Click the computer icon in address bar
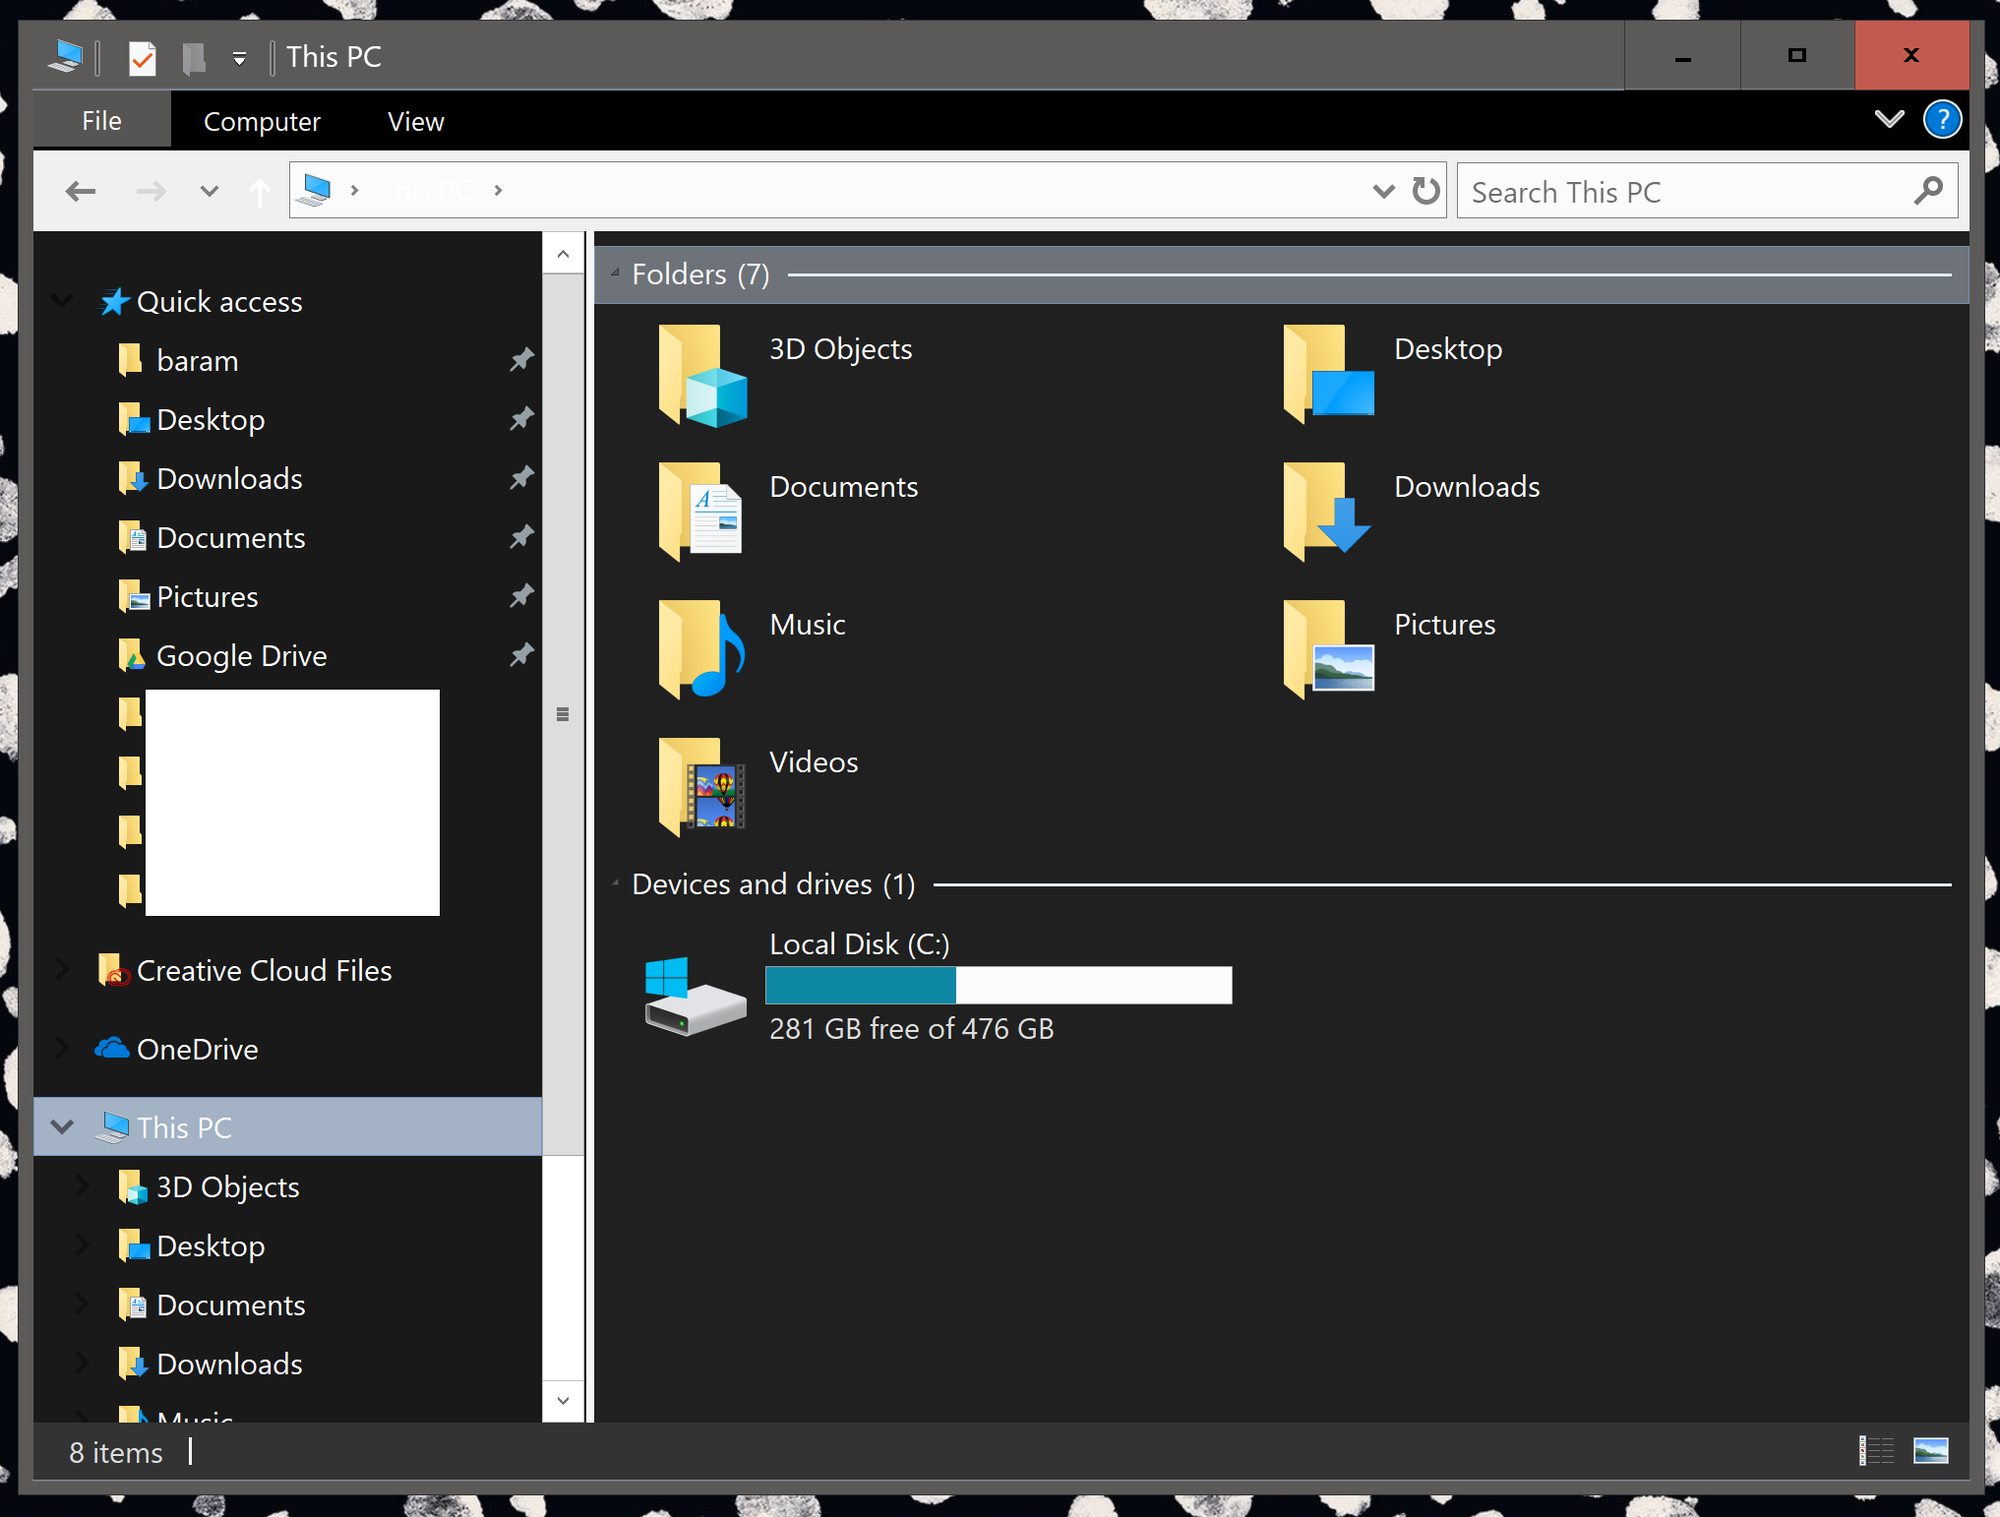 (x=316, y=189)
